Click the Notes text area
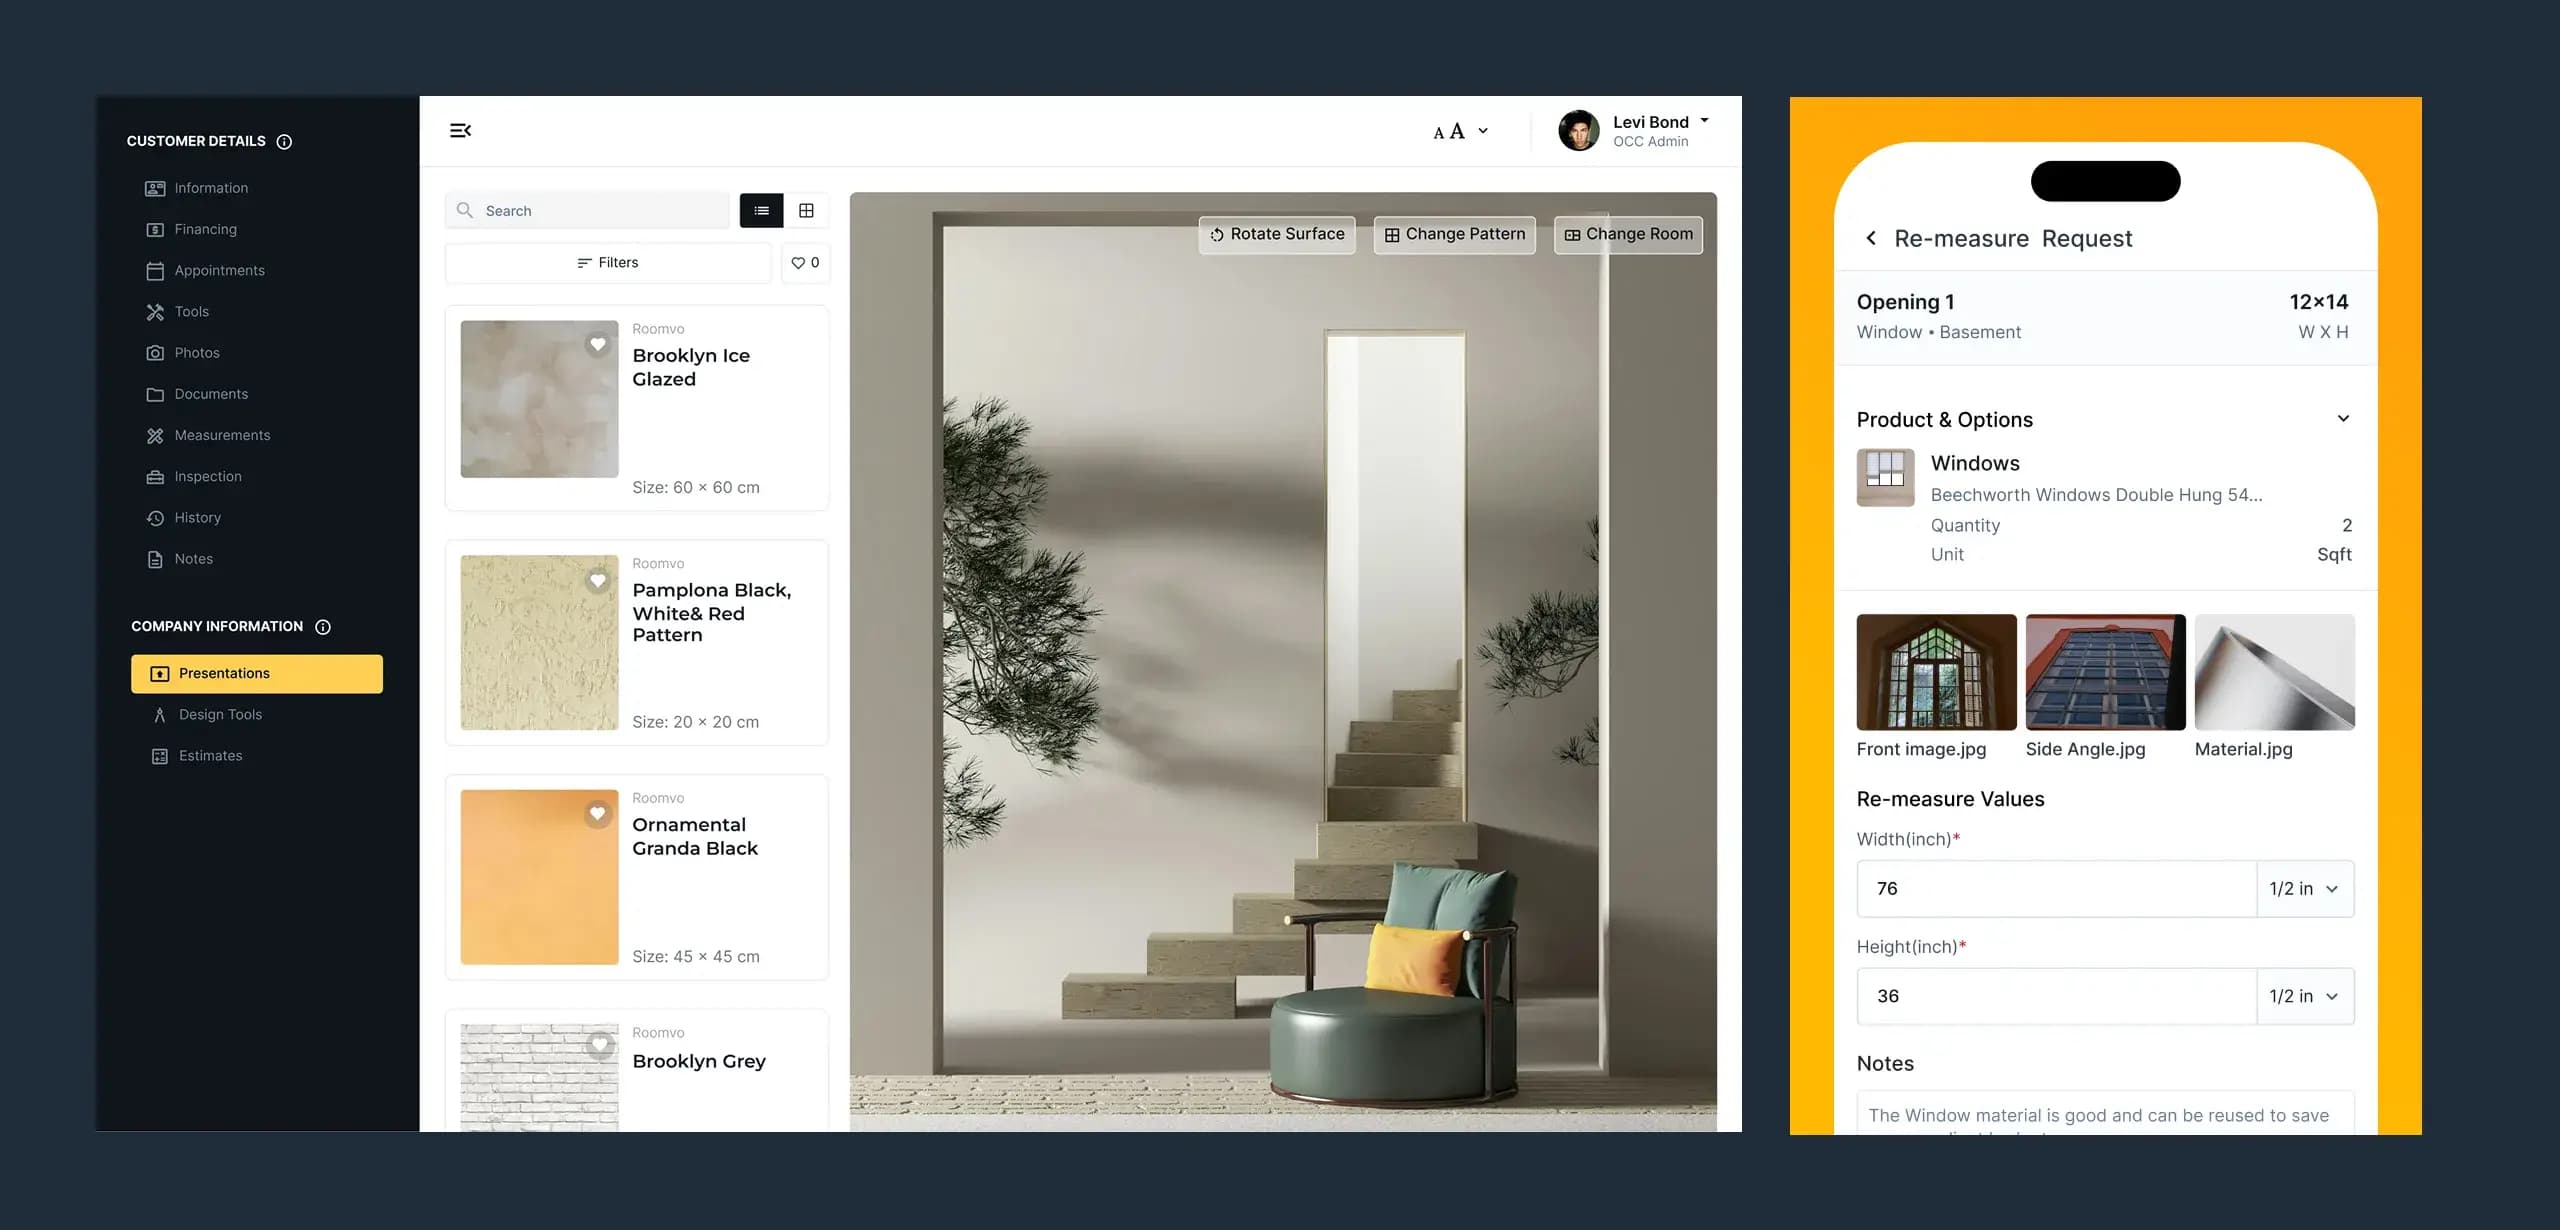Screen dimensions: 2560x1230 (x=2105, y=1113)
